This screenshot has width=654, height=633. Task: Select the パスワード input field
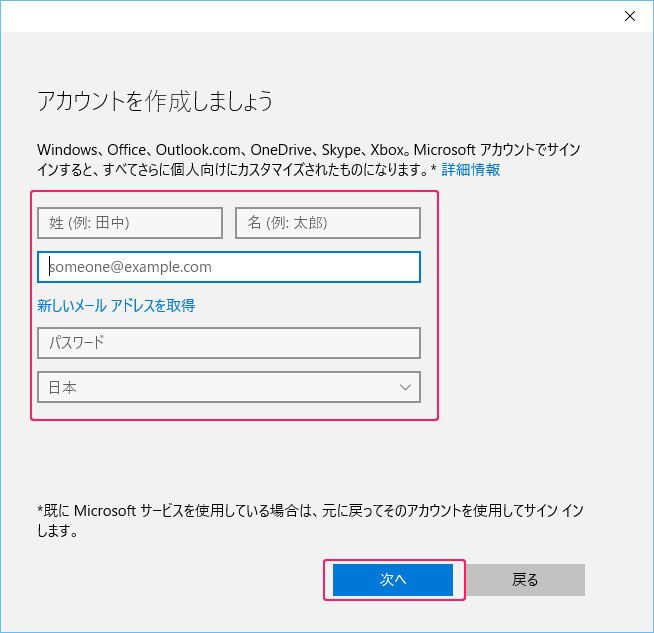pos(229,343)
